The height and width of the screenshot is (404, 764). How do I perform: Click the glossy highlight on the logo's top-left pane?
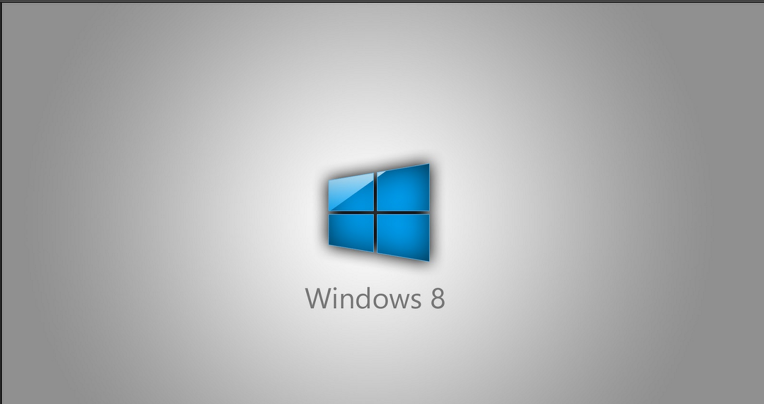(x=343, y=186)
